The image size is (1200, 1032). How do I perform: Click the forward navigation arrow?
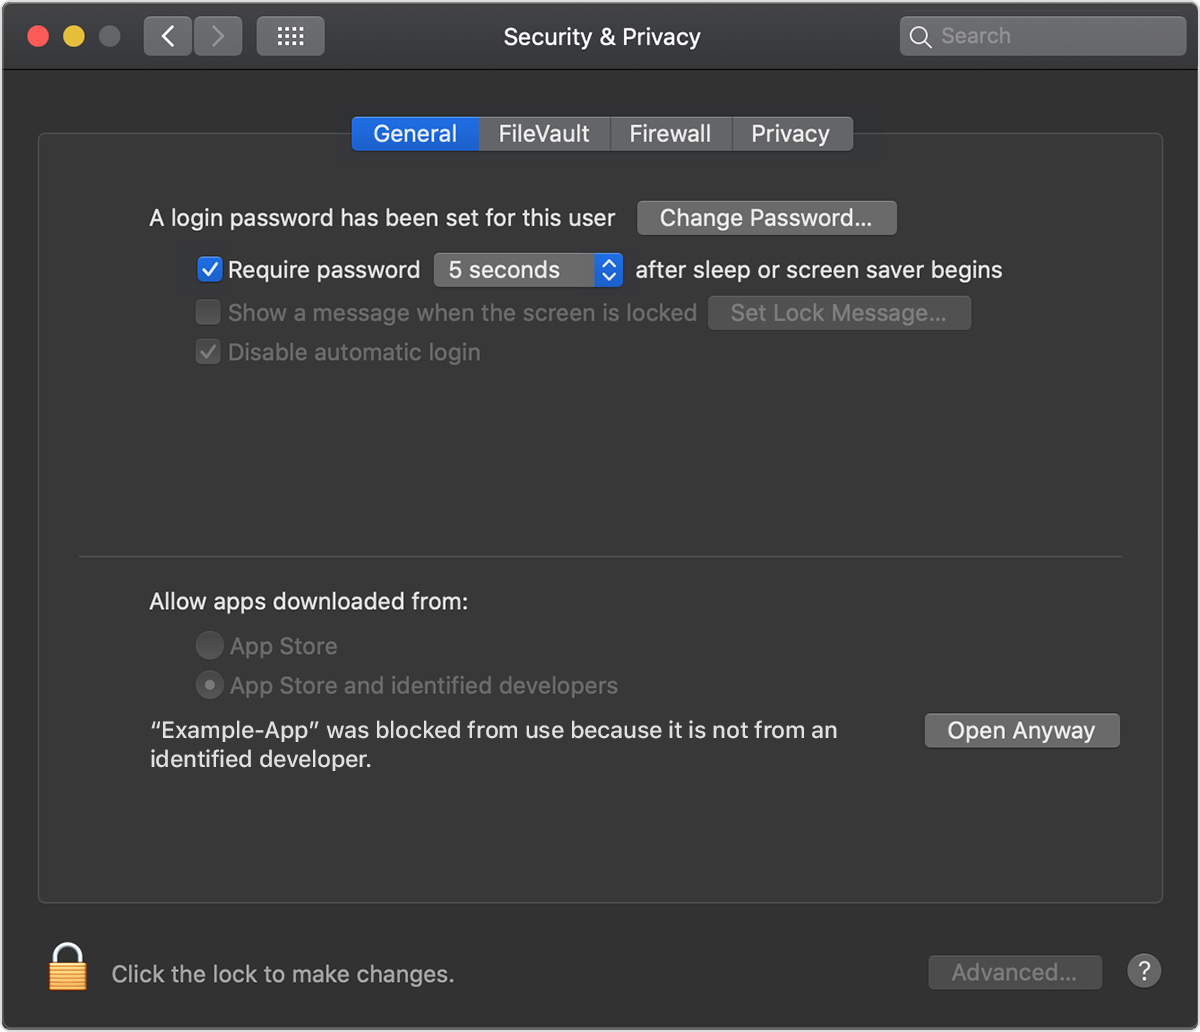coord(217,35)
